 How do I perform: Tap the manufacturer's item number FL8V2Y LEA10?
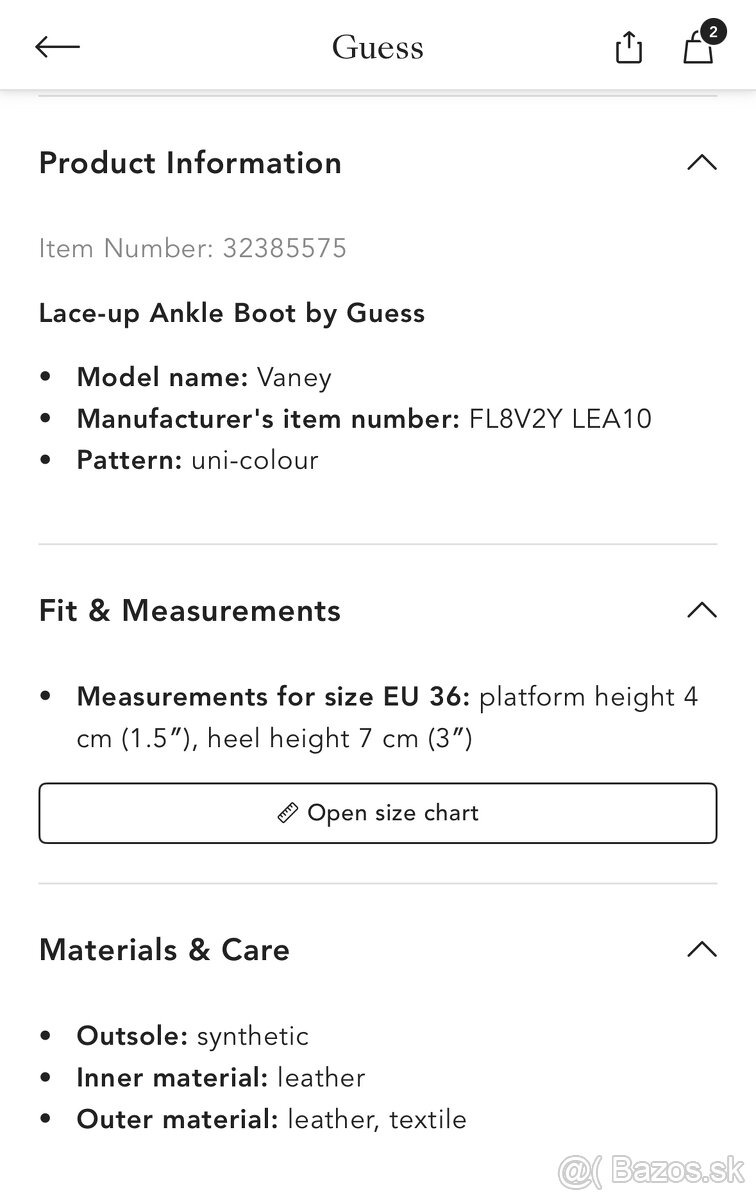click(x=560, y=418)
